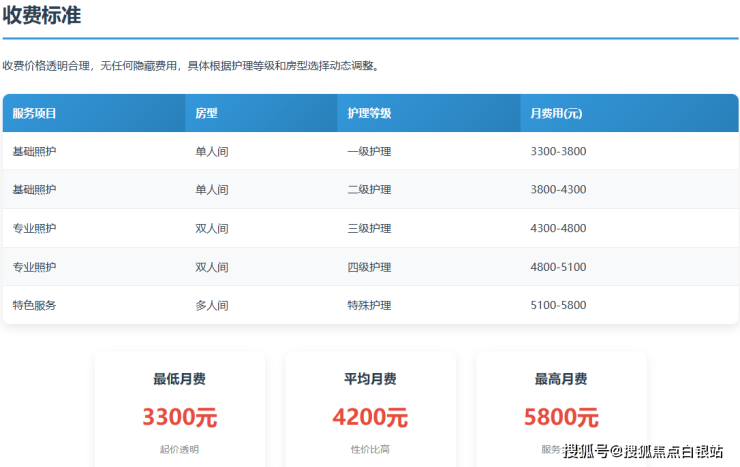Click the 收费标准 page heading
Screen dimensions: 740x467
[42, 16]
